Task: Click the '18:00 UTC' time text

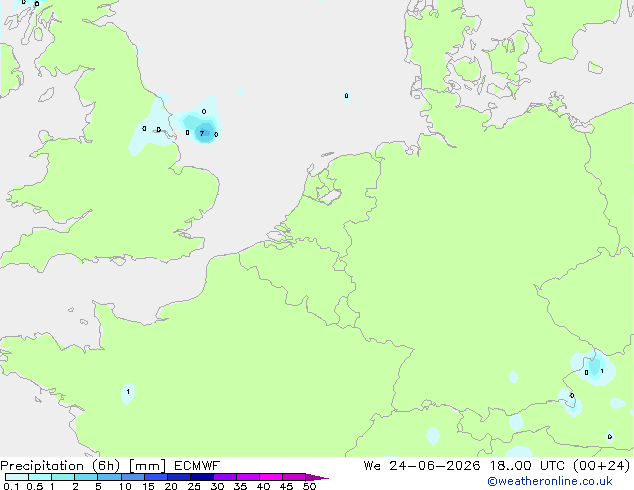Action: [527, 466]
